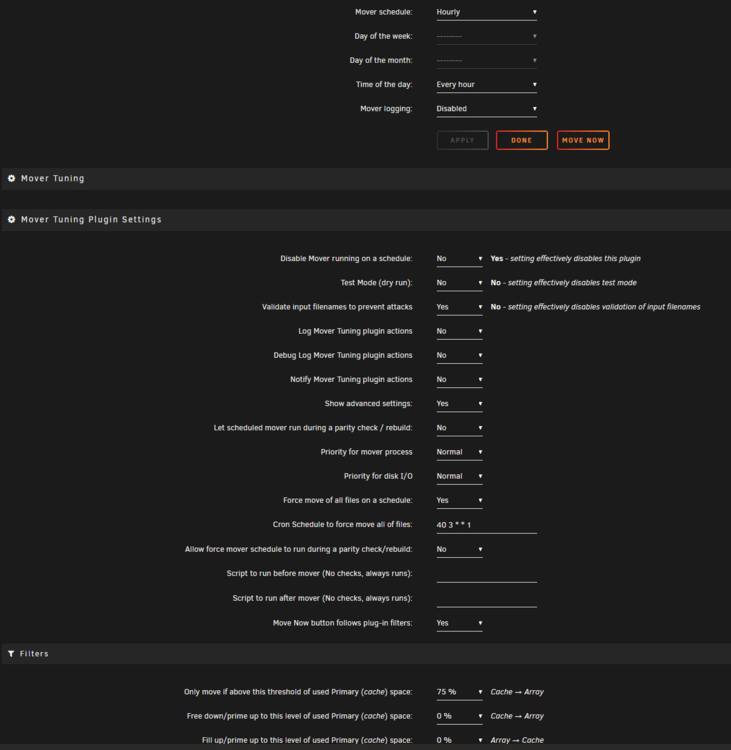
Task: Click the Mover Tuning Plugin Settings gear icon
Action: point(11,219)
